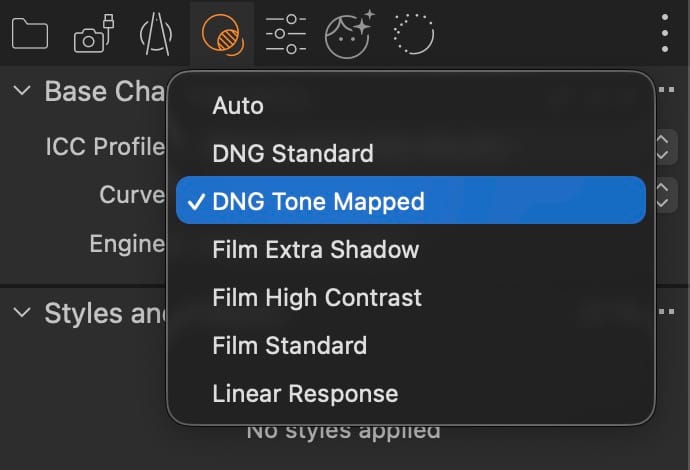This screenshot has width=690, height=470.
Task: Choose Film High Contrast curve
Action: click(317, 297)
